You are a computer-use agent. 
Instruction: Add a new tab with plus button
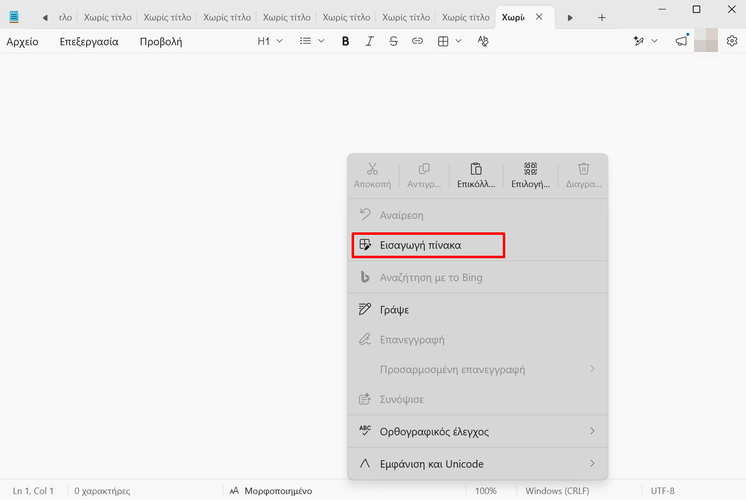pyautogui.click(x=601, y=18)
